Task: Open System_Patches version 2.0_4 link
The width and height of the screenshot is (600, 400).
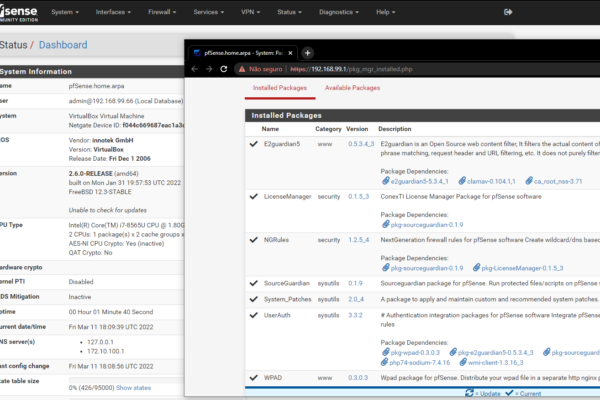Action: point(356,299)
